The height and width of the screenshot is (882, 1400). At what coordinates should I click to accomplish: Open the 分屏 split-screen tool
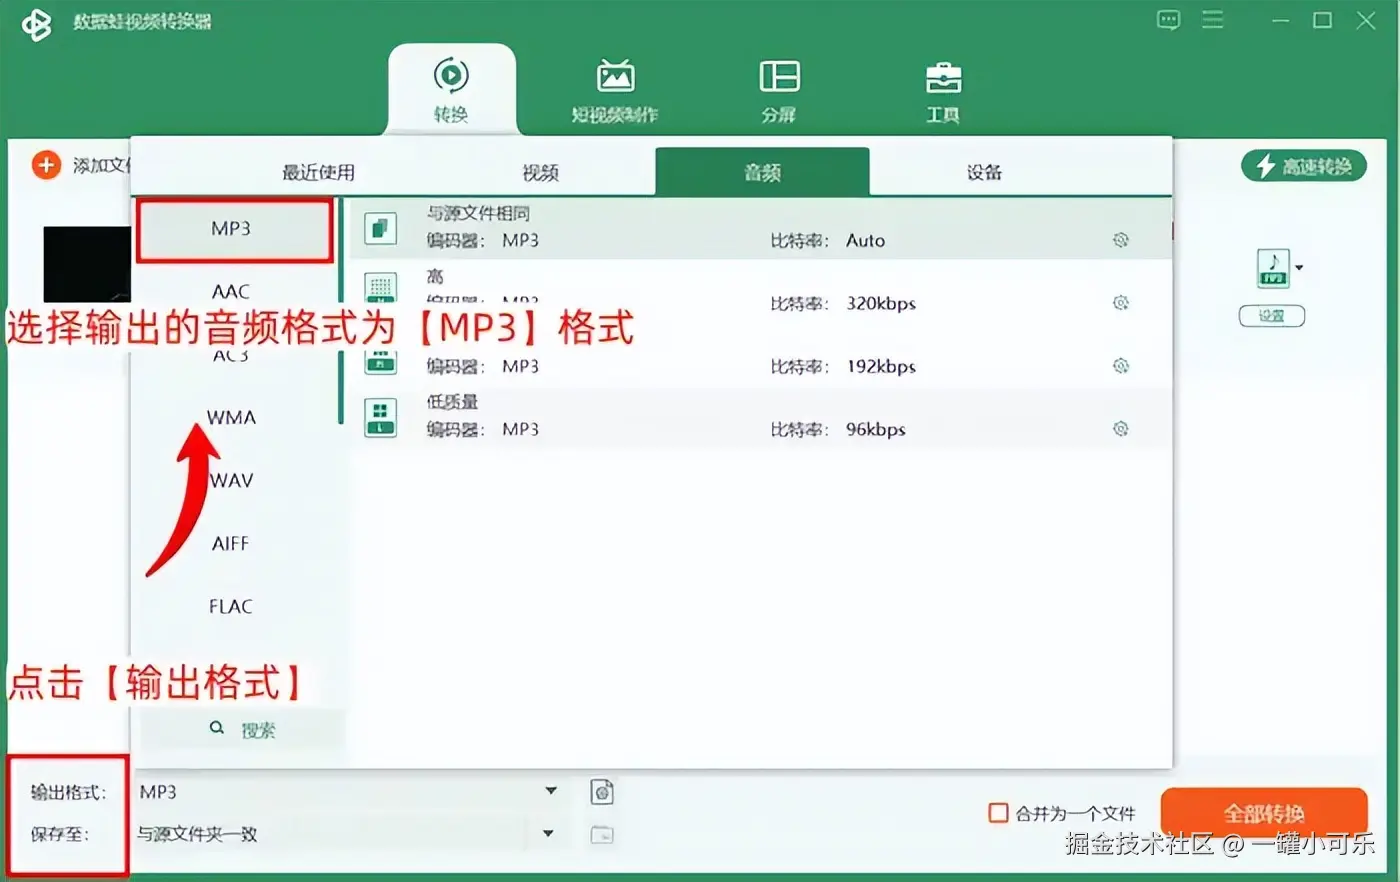coord(779,77)
